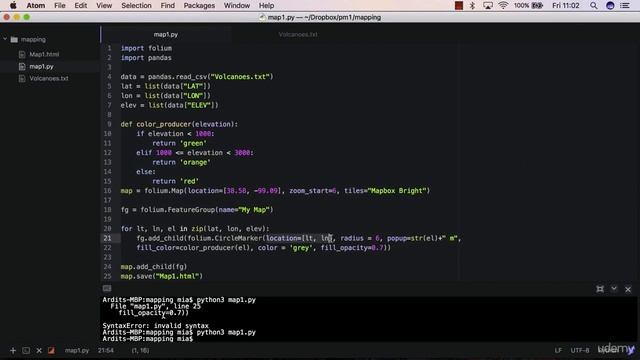Open the Apple menu
The image size is (640, 360).
click(13, 6)
